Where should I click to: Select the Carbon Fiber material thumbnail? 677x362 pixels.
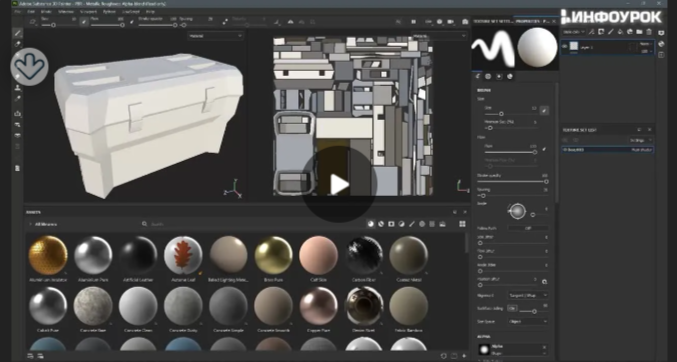click(365, 255)
